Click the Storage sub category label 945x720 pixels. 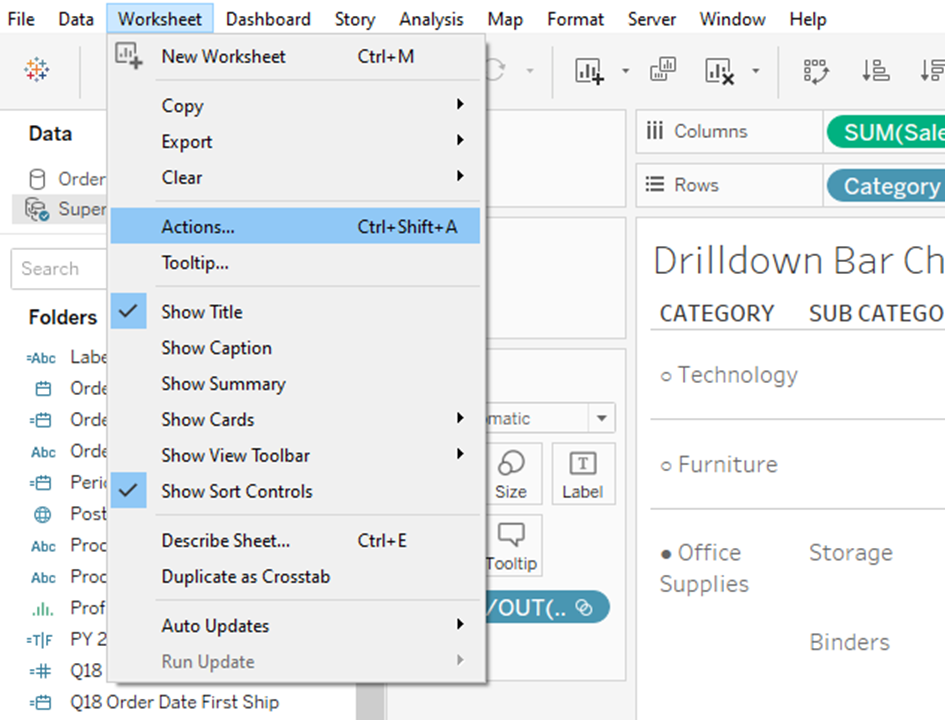point(850,553)
